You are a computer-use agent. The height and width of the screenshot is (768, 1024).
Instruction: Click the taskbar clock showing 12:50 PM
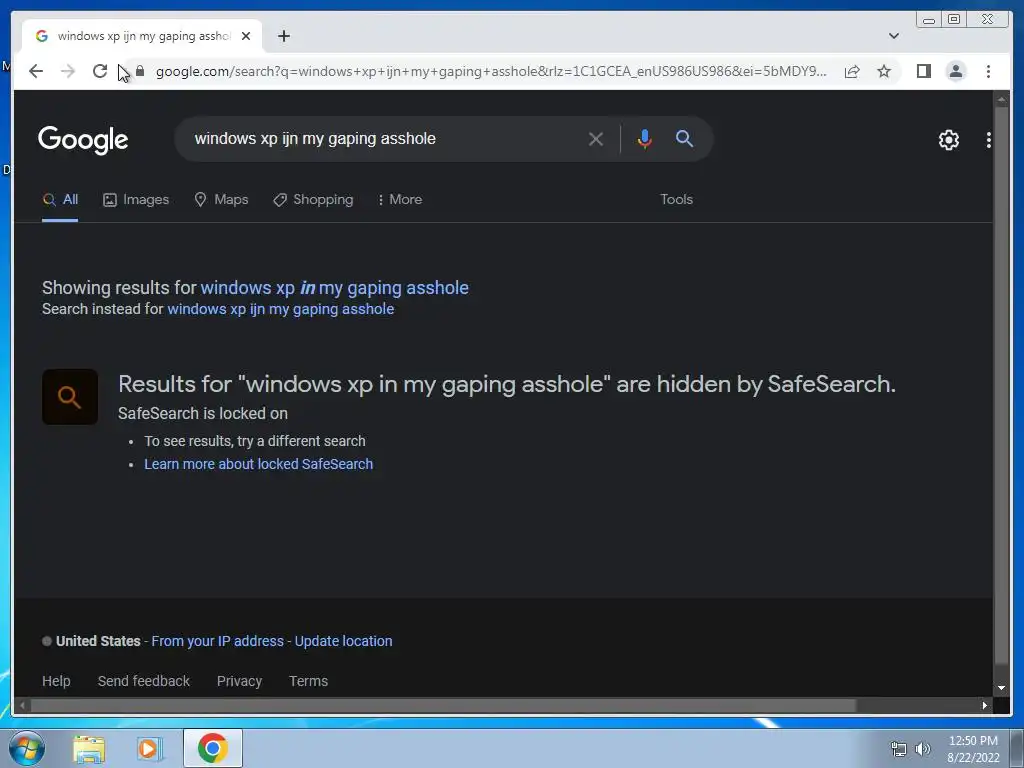[x=973, y=749]
